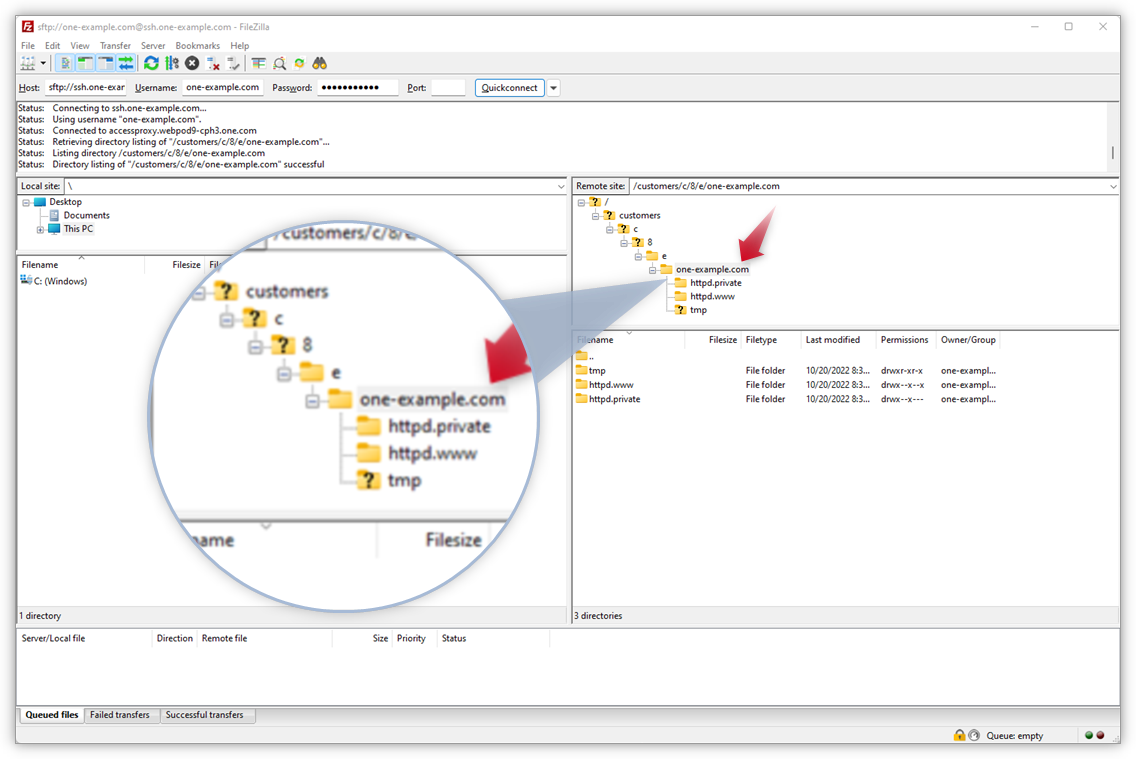Click the binoculars file search icon

coord(320,63)
